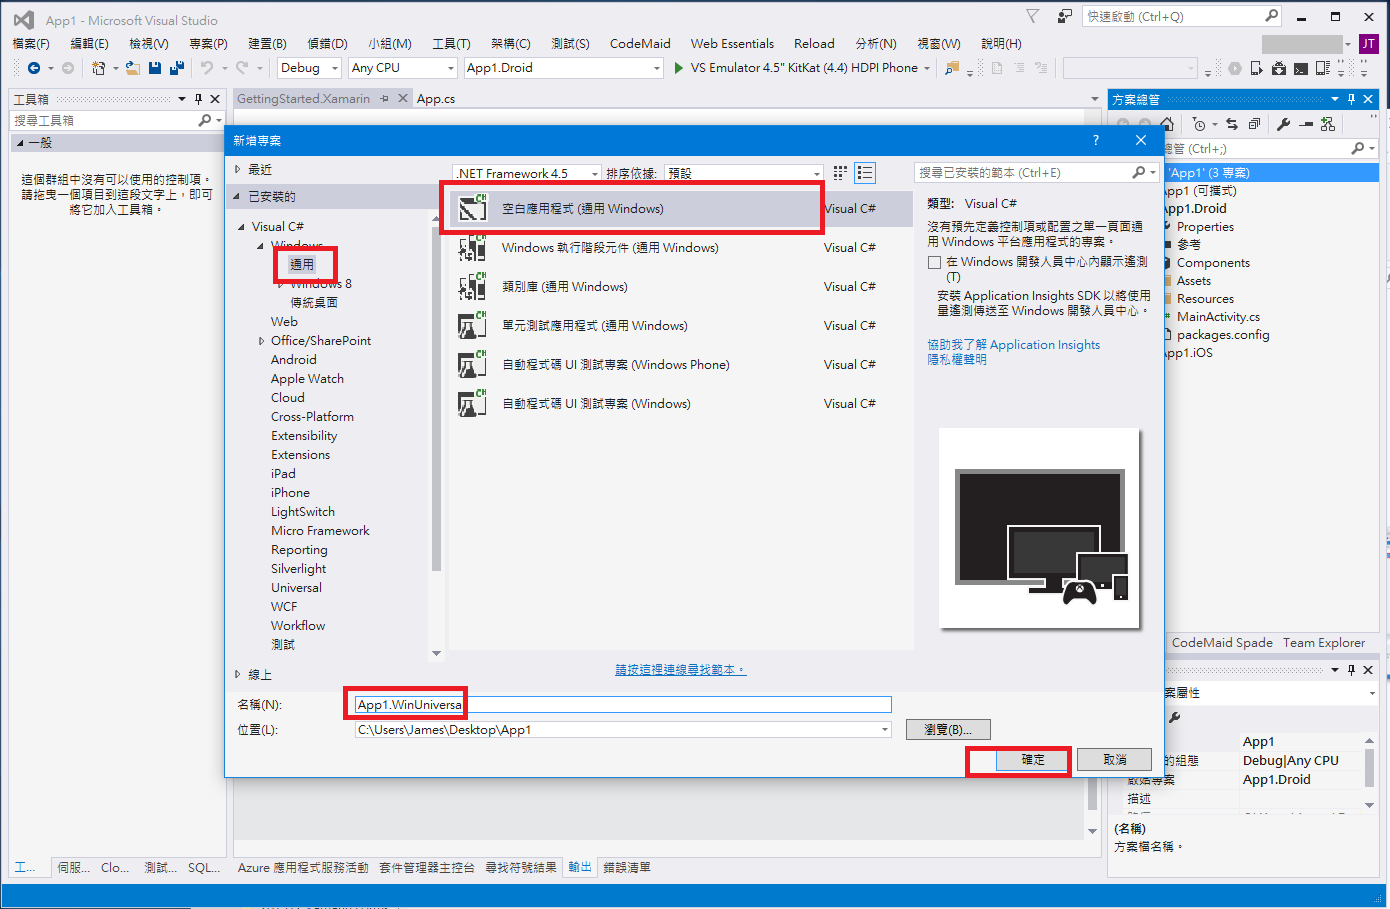Switch template list to medium icons view
This screenshot has width=1390, height=909.
click(x=865, y=173)
